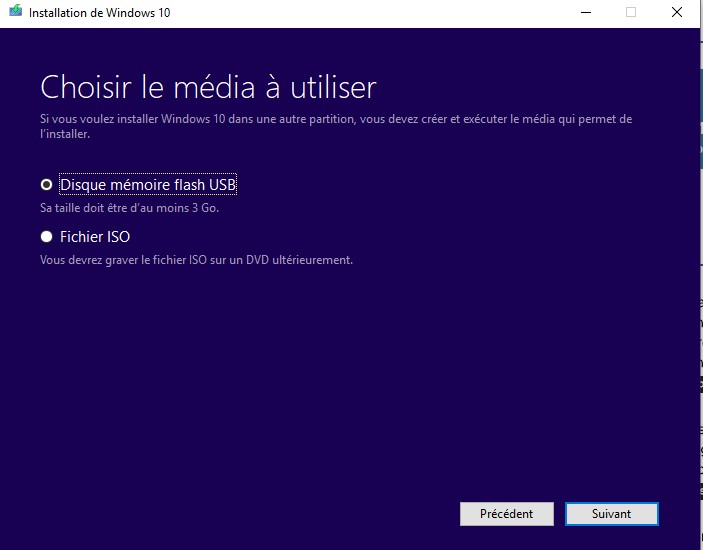Click the 'Disque mémoire flash USB' label
Viewport: 703px width, 550px height.
[x=148, y=185]
